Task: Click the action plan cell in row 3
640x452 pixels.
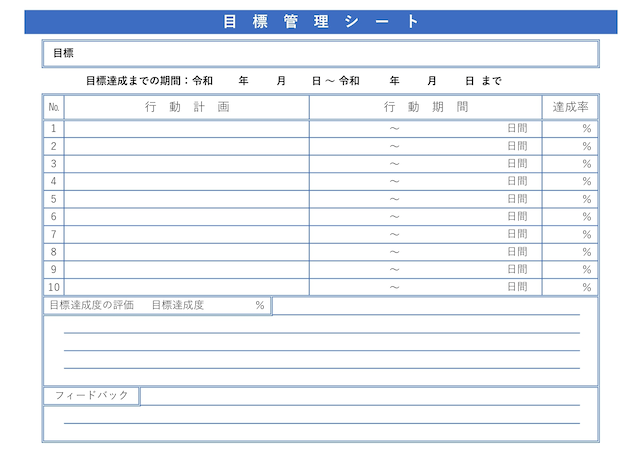Action: [187, 164]
